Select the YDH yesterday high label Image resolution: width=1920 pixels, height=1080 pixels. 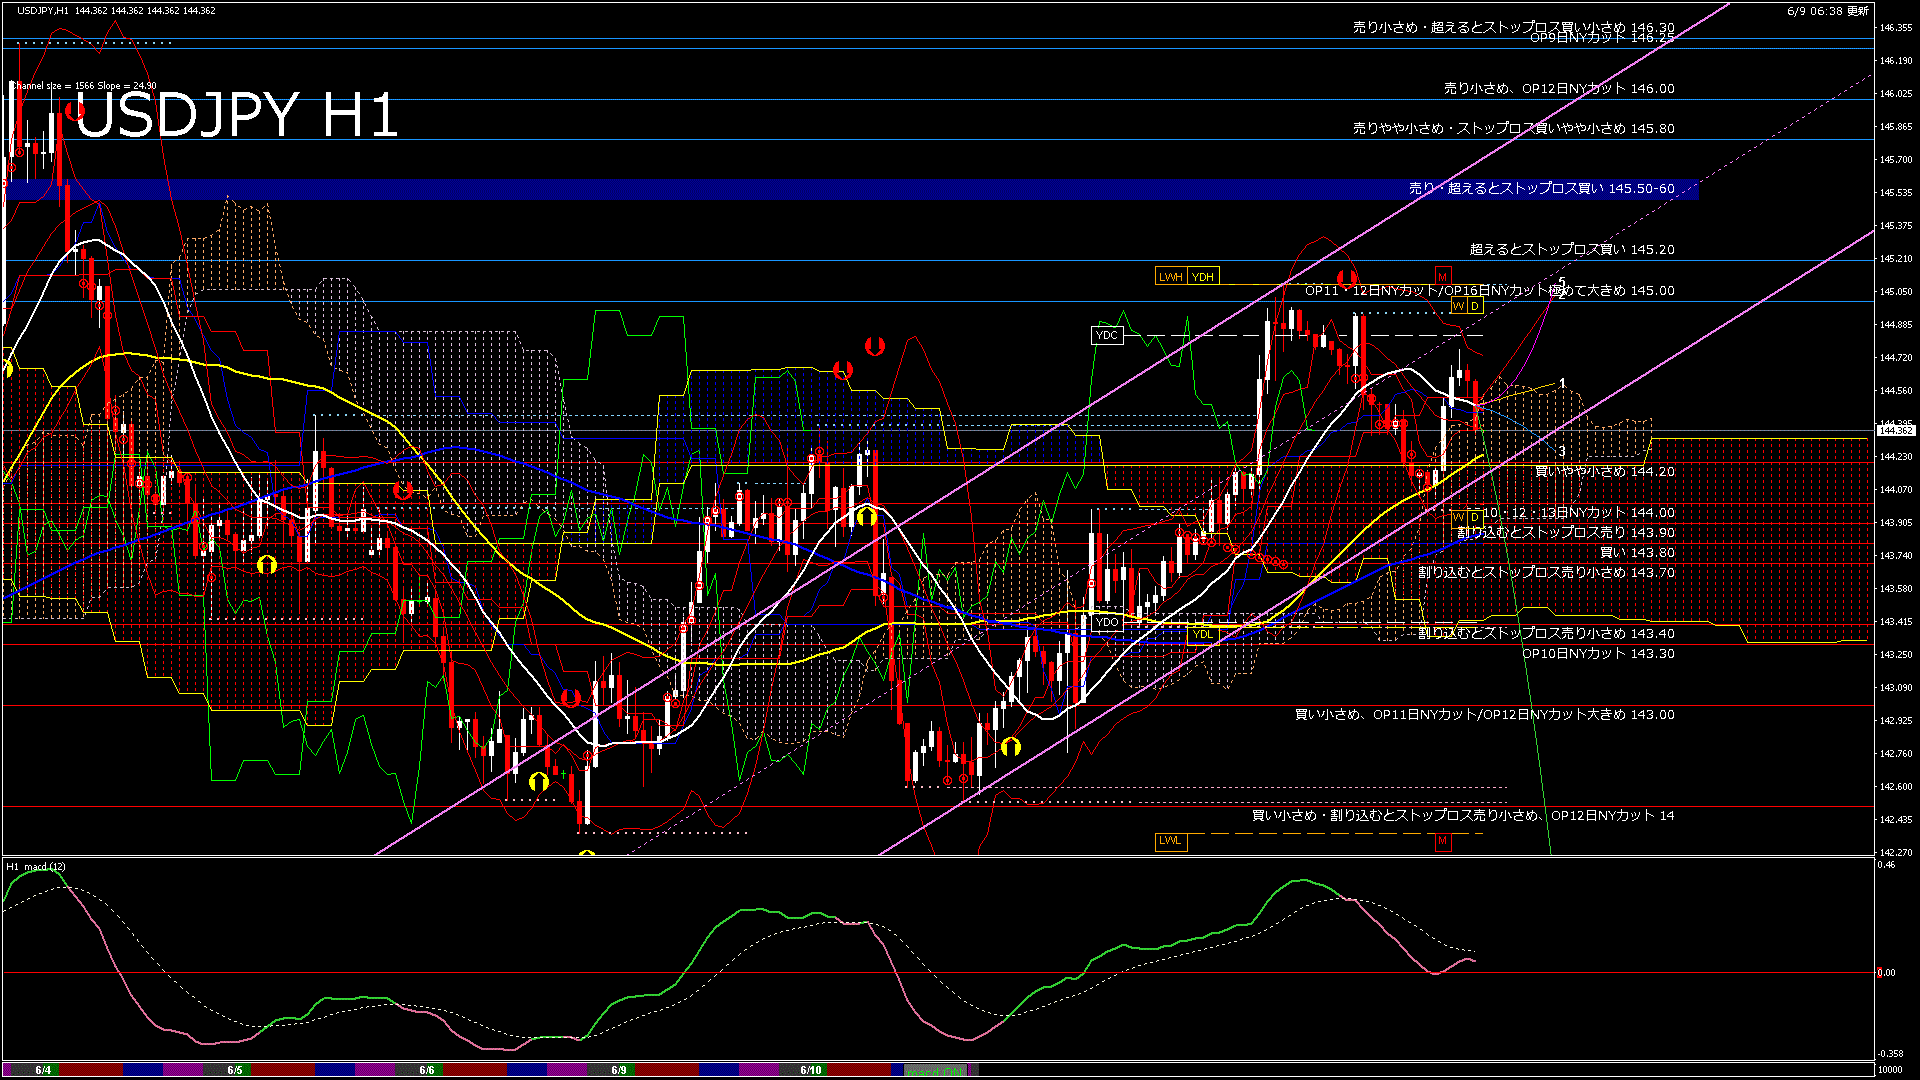pos(1203,277)
